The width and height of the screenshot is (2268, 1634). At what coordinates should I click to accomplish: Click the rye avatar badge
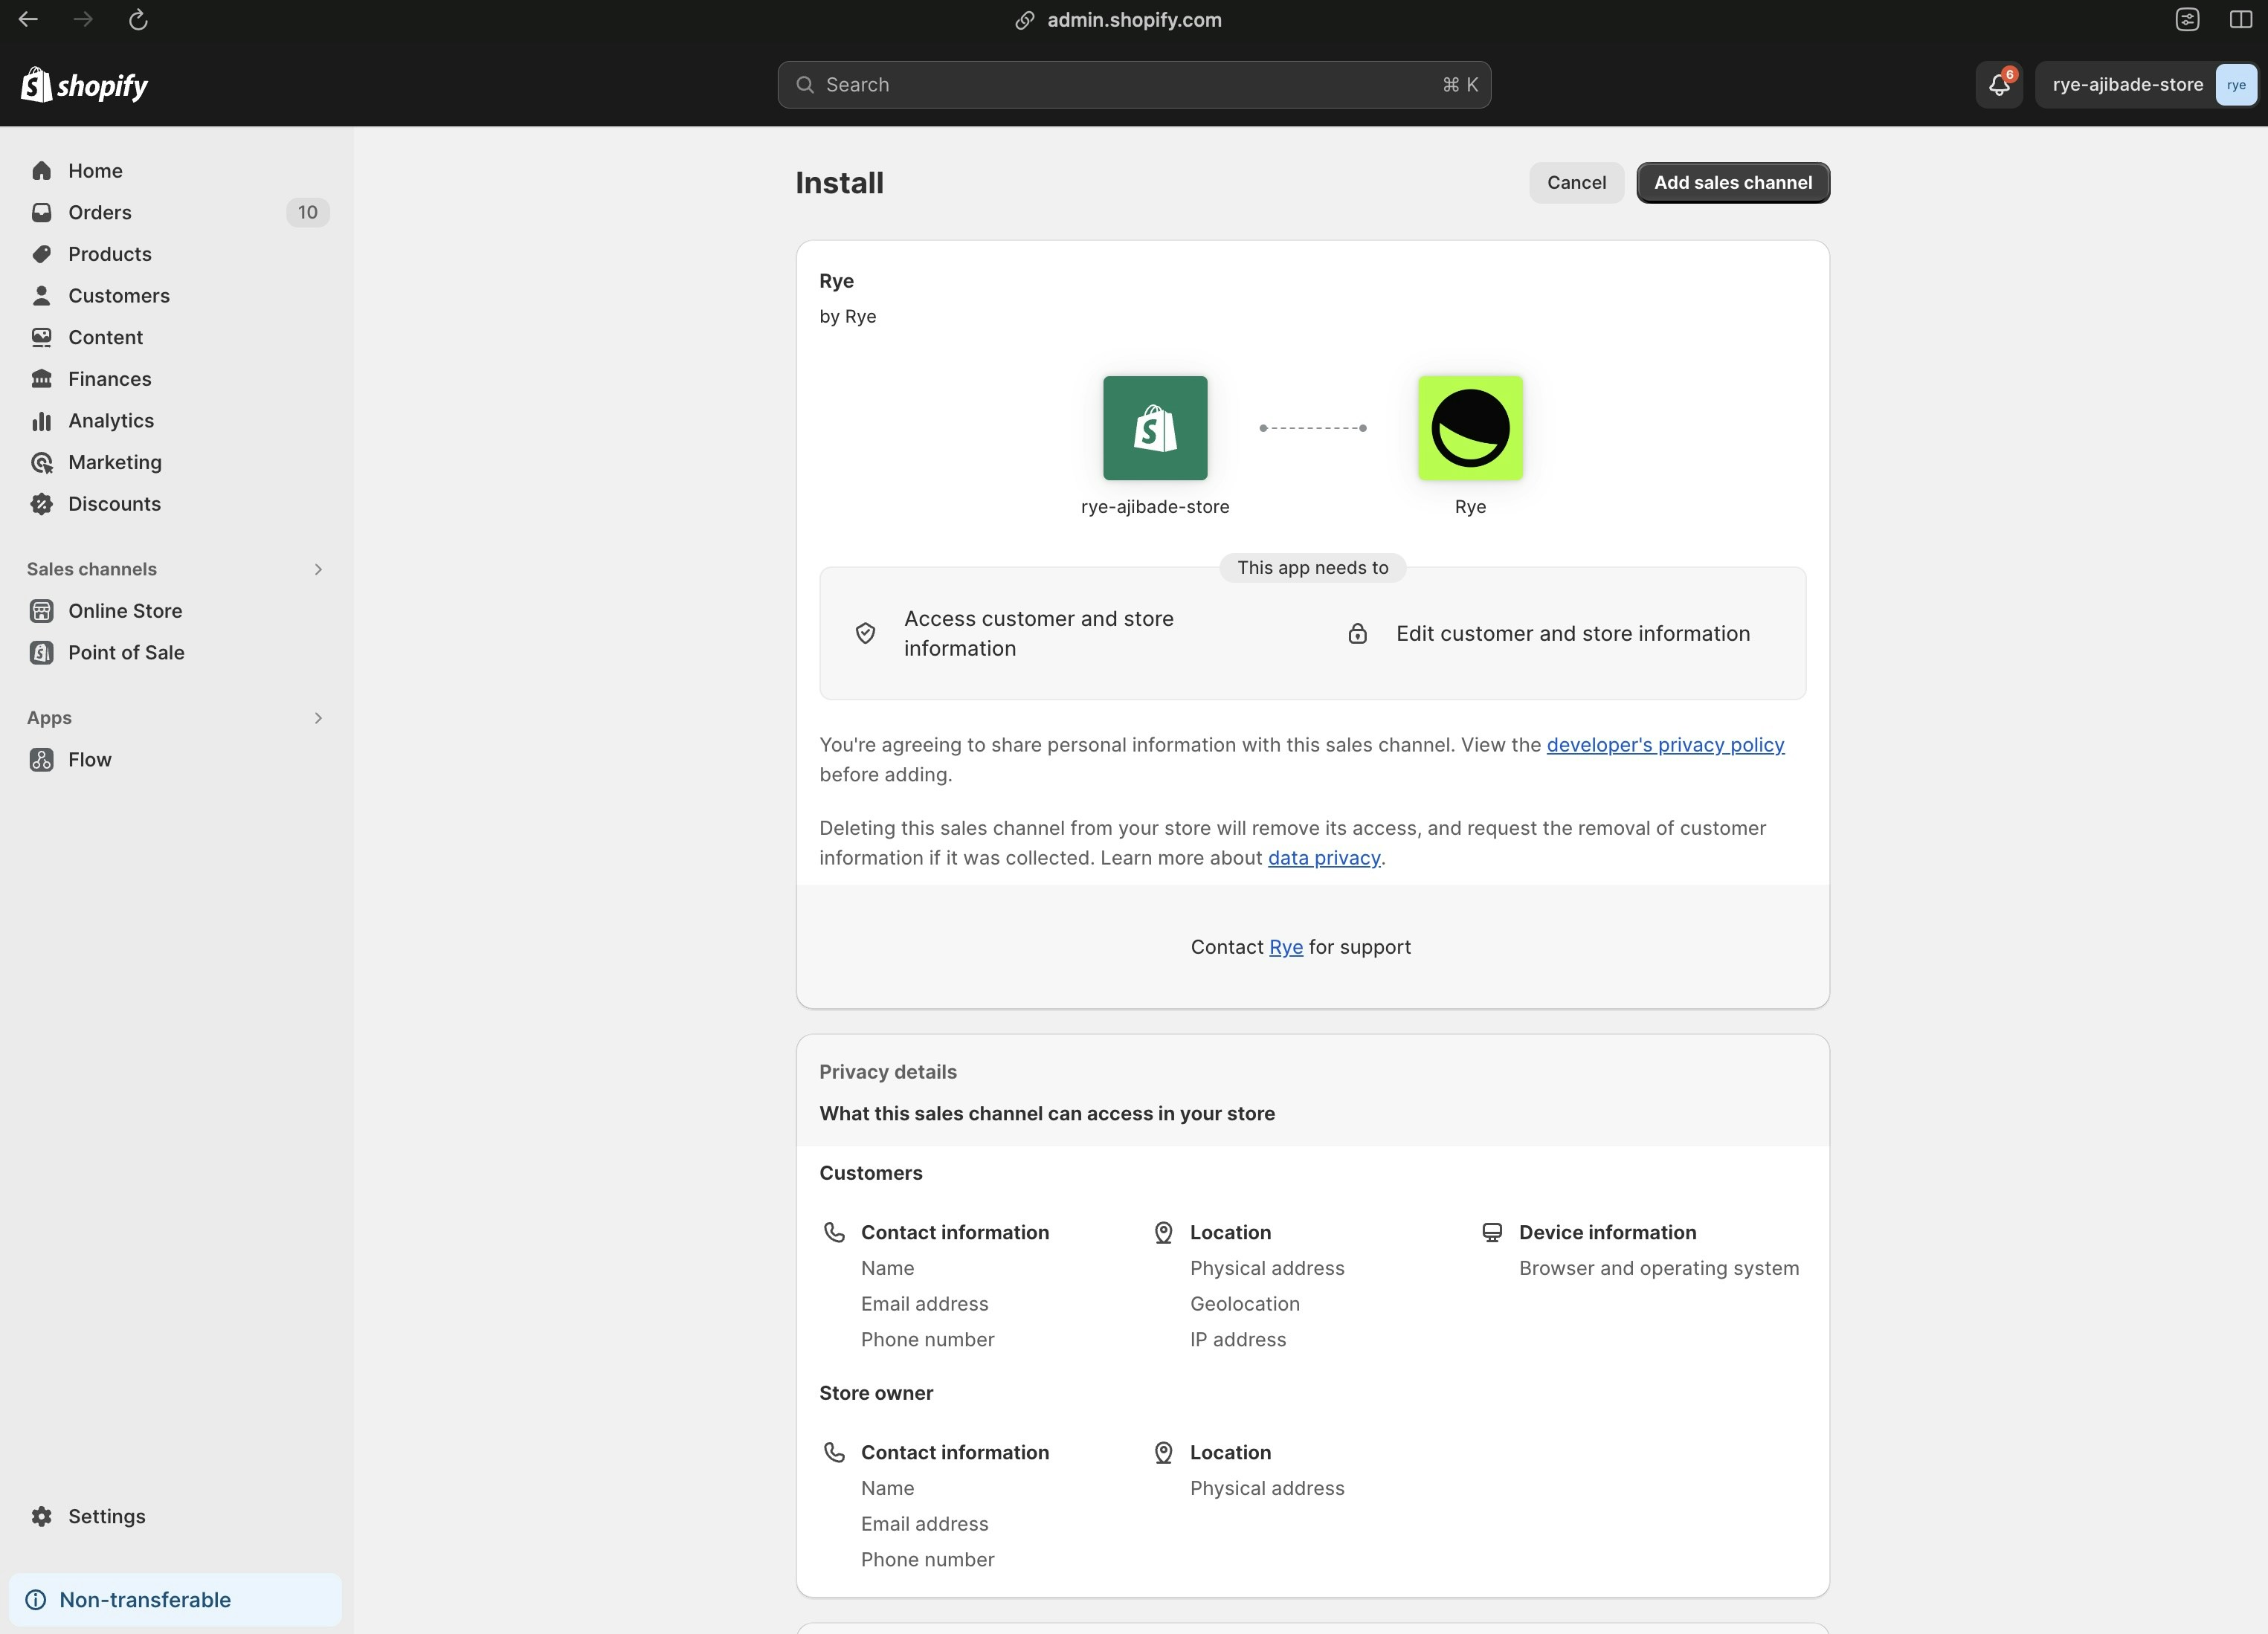2236,85
